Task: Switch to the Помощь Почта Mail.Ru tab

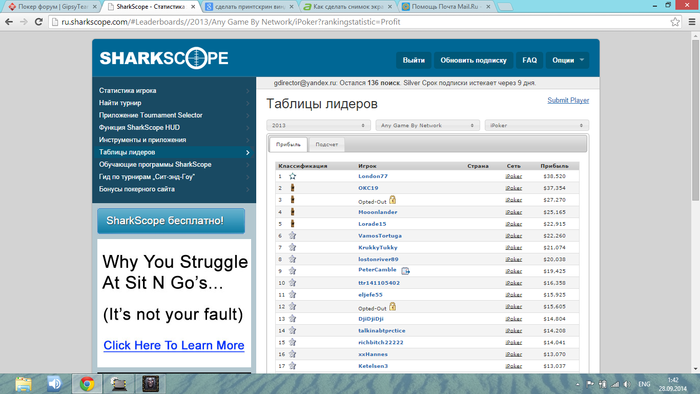Action: (x=445, y=7)
